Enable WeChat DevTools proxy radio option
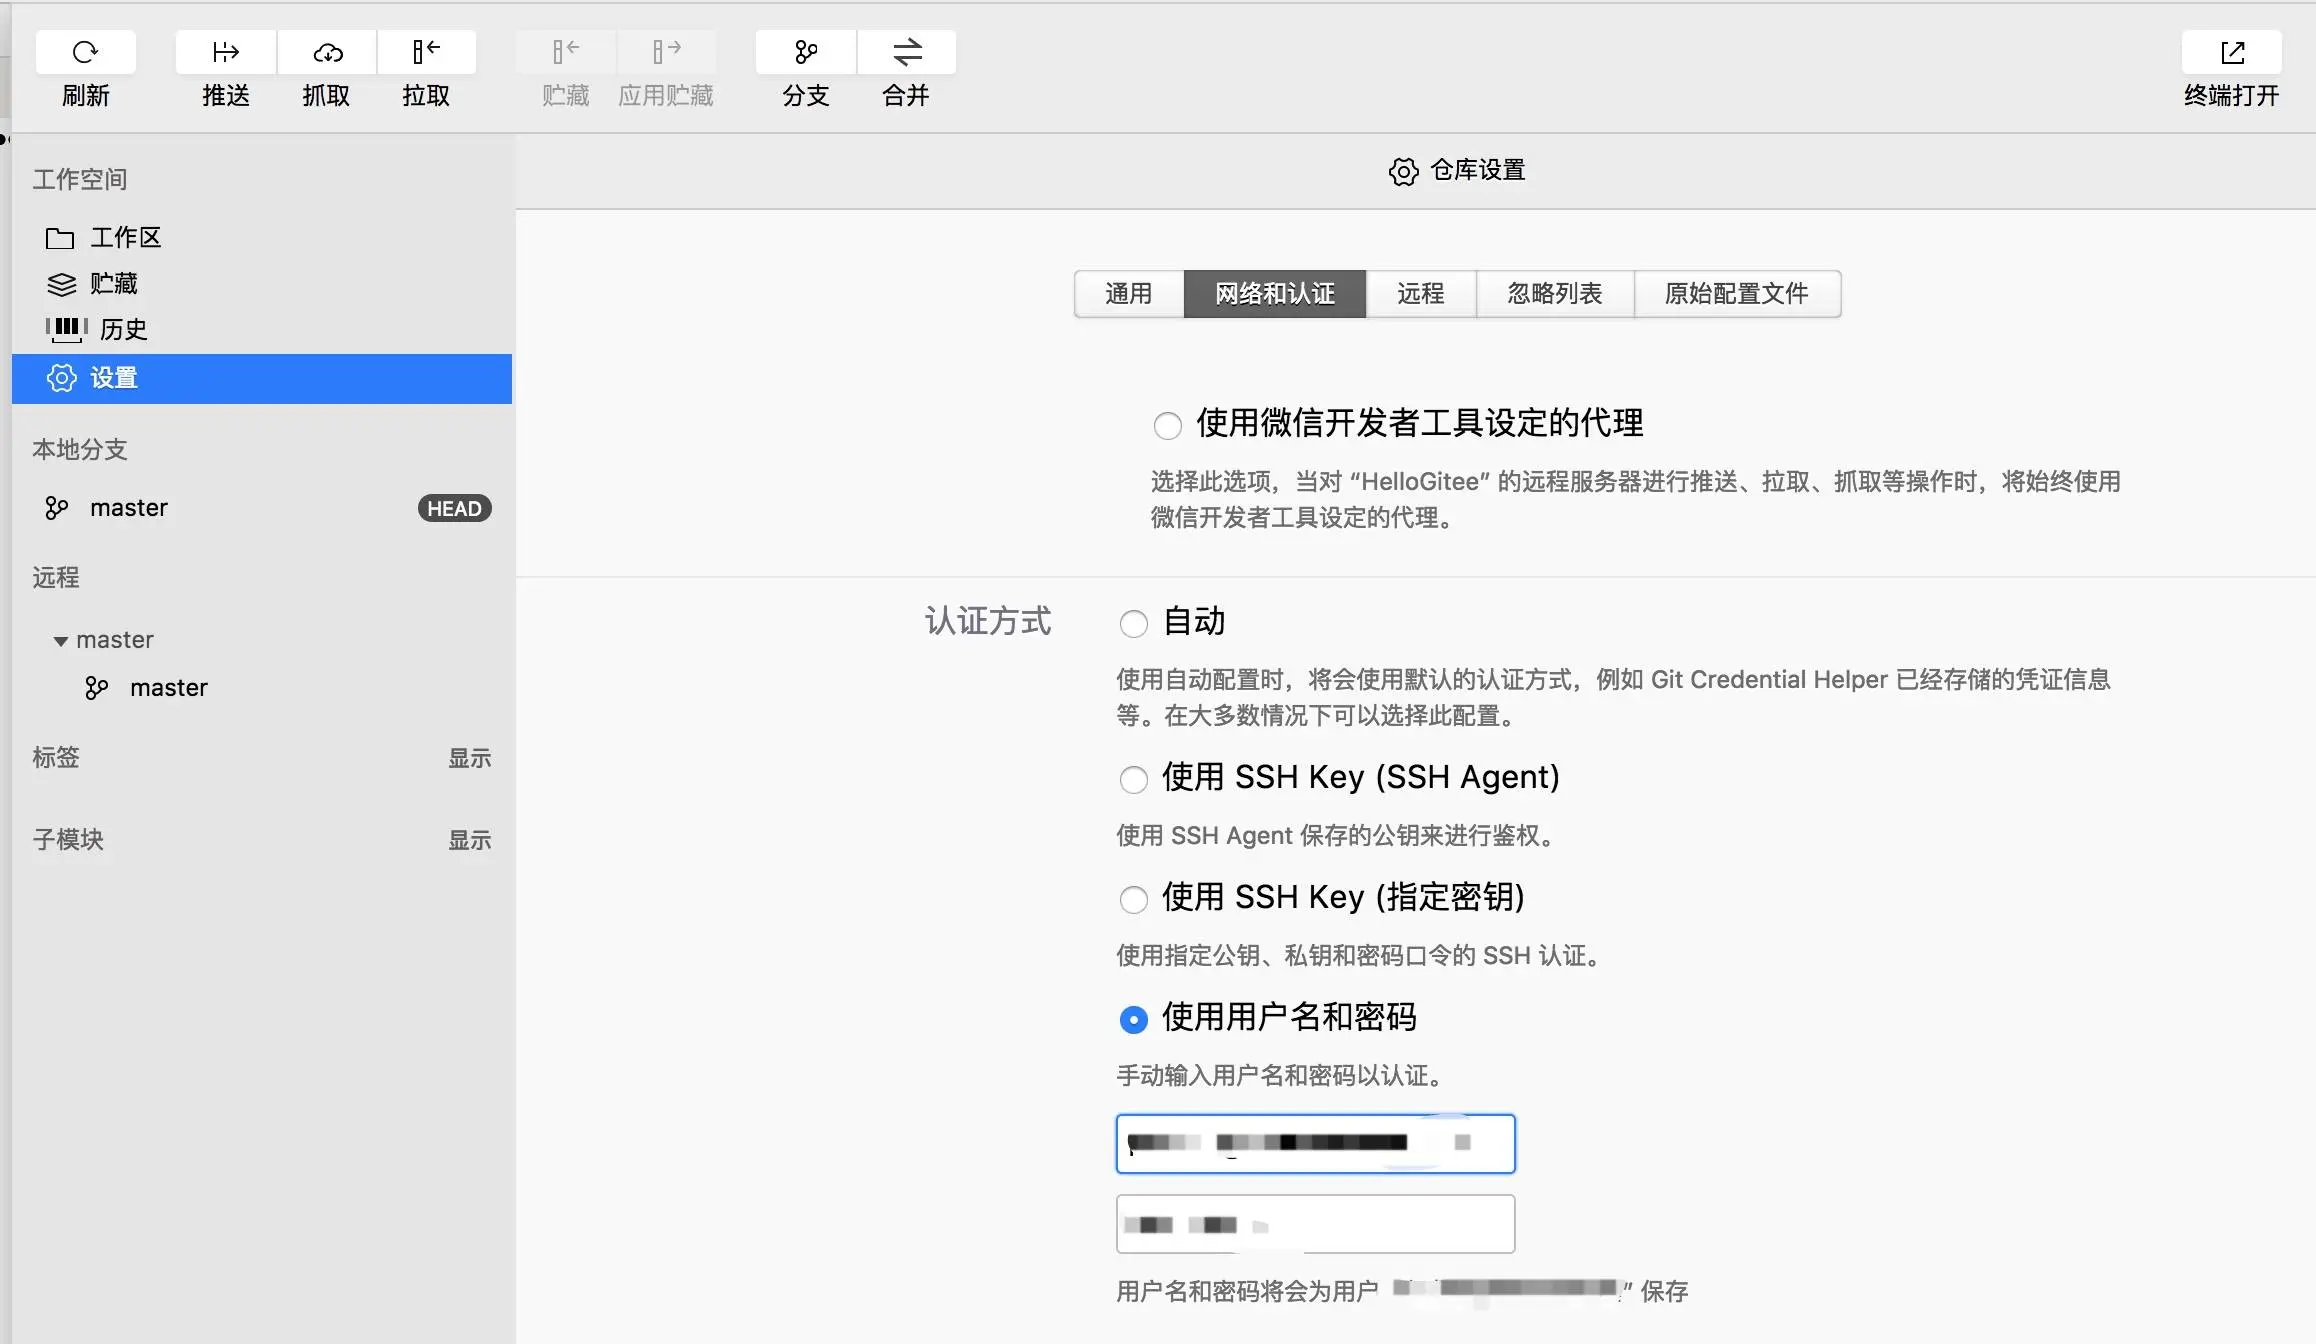Image resolution: width=2316 pixels, height=1344 pixels. (1167, 425)
